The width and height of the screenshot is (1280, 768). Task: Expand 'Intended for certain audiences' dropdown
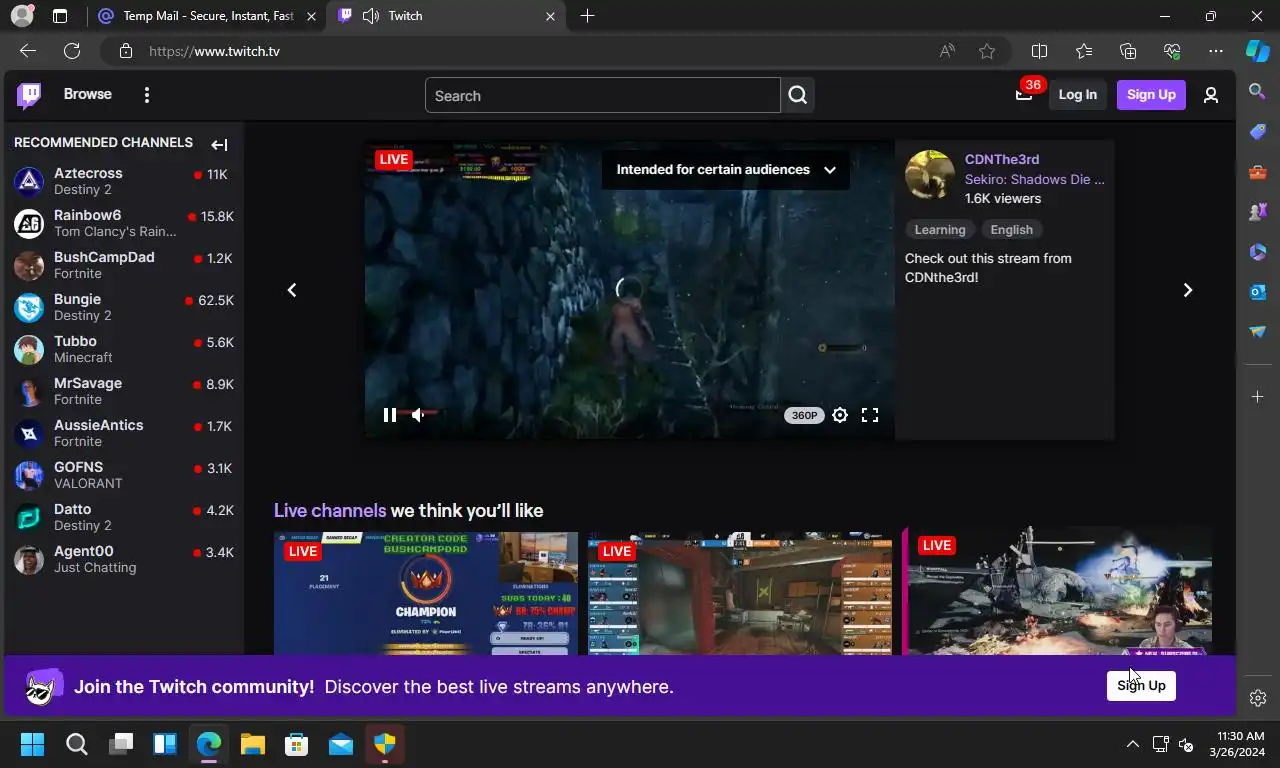click(x=726, y=169)
